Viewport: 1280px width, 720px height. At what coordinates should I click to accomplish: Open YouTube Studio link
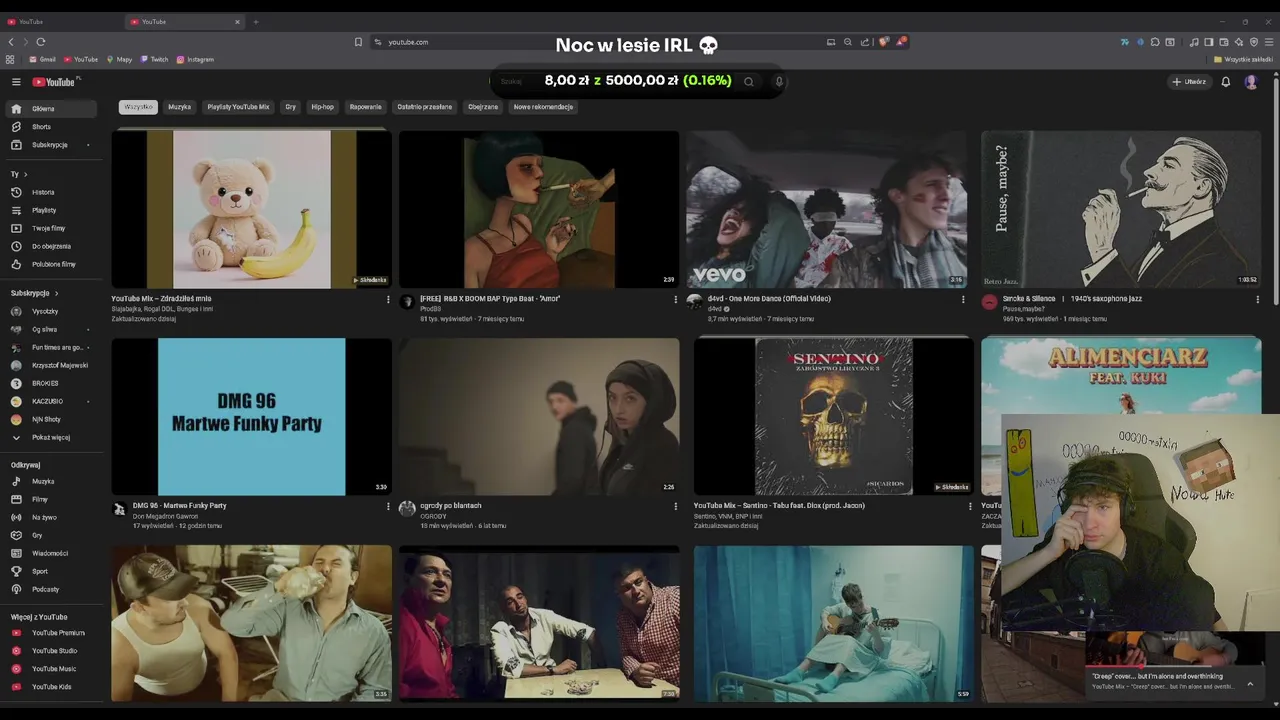pos(52,651)
